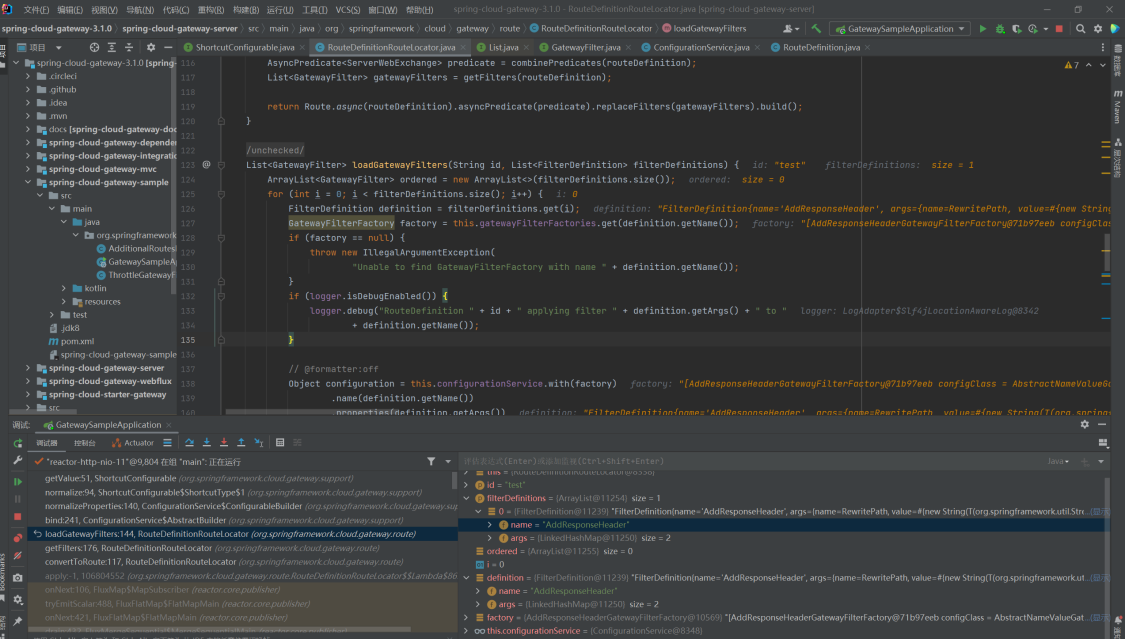Click Step Over debugger icon
Screen dimensions: 1125x639
coord(189,442)
